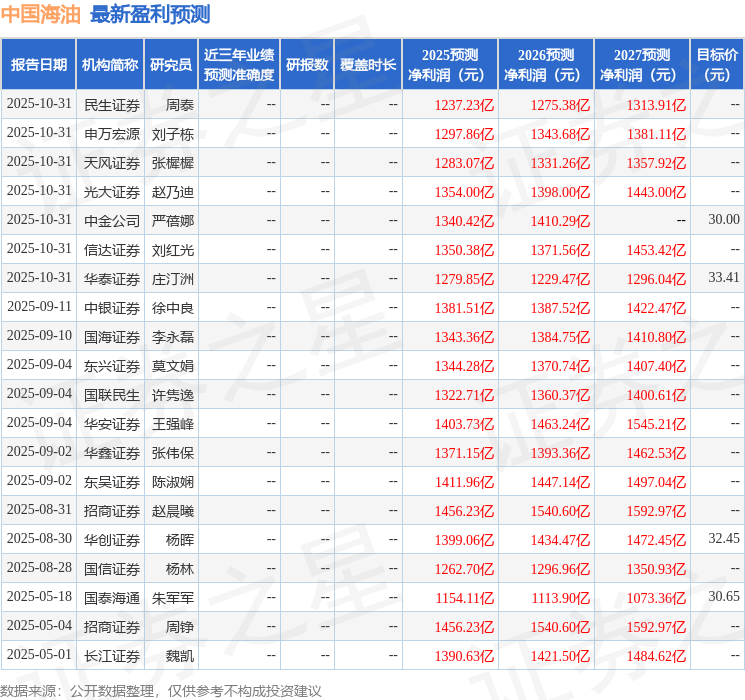Select the 2027预测净利润 column header
745x700 pixels.
(x=642, y=65)
